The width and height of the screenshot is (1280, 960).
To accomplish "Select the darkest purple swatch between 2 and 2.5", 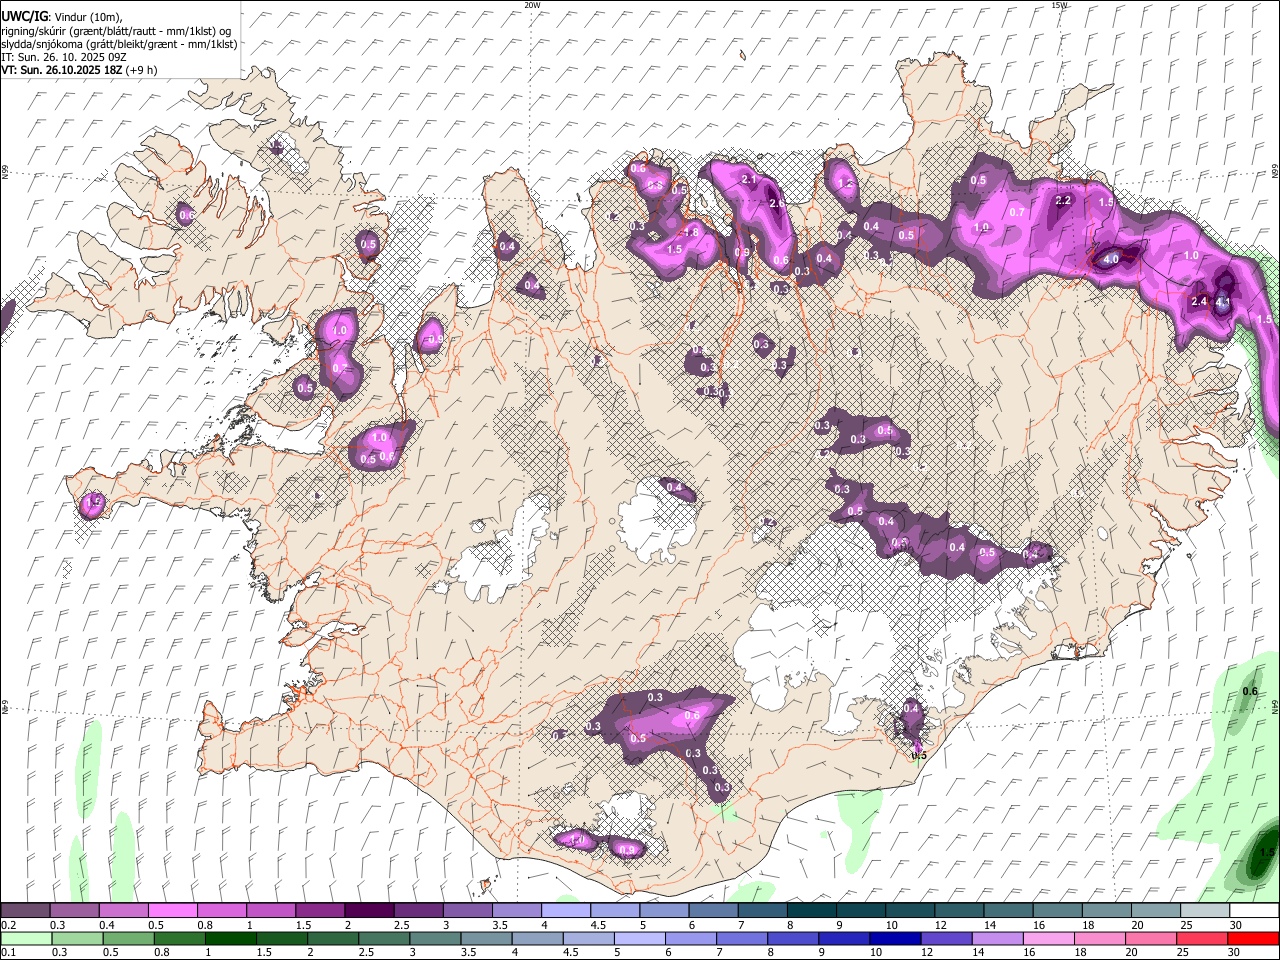I will pos(369,911).
